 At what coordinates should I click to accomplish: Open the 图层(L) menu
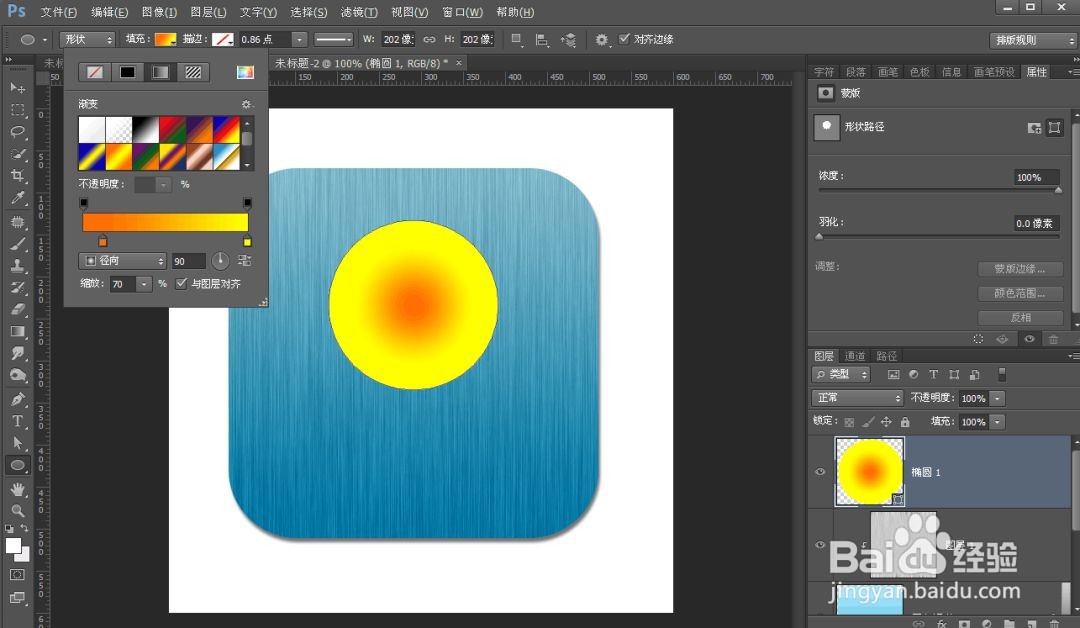(x=208, y=12)
